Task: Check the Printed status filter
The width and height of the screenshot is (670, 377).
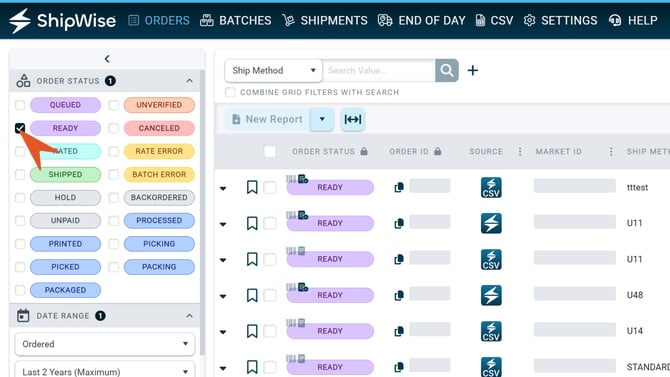Action: point(20,244)
